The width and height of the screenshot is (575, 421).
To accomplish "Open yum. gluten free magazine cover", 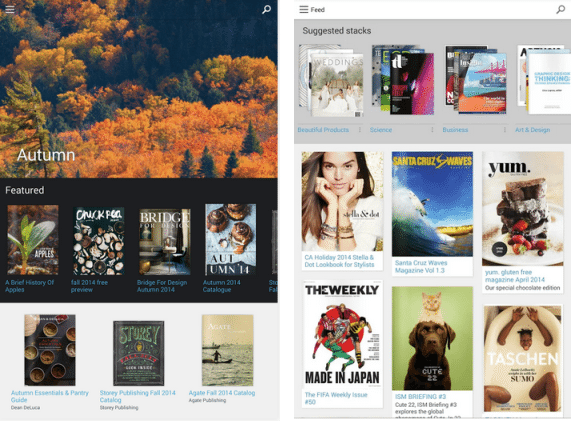I will 523,209.
